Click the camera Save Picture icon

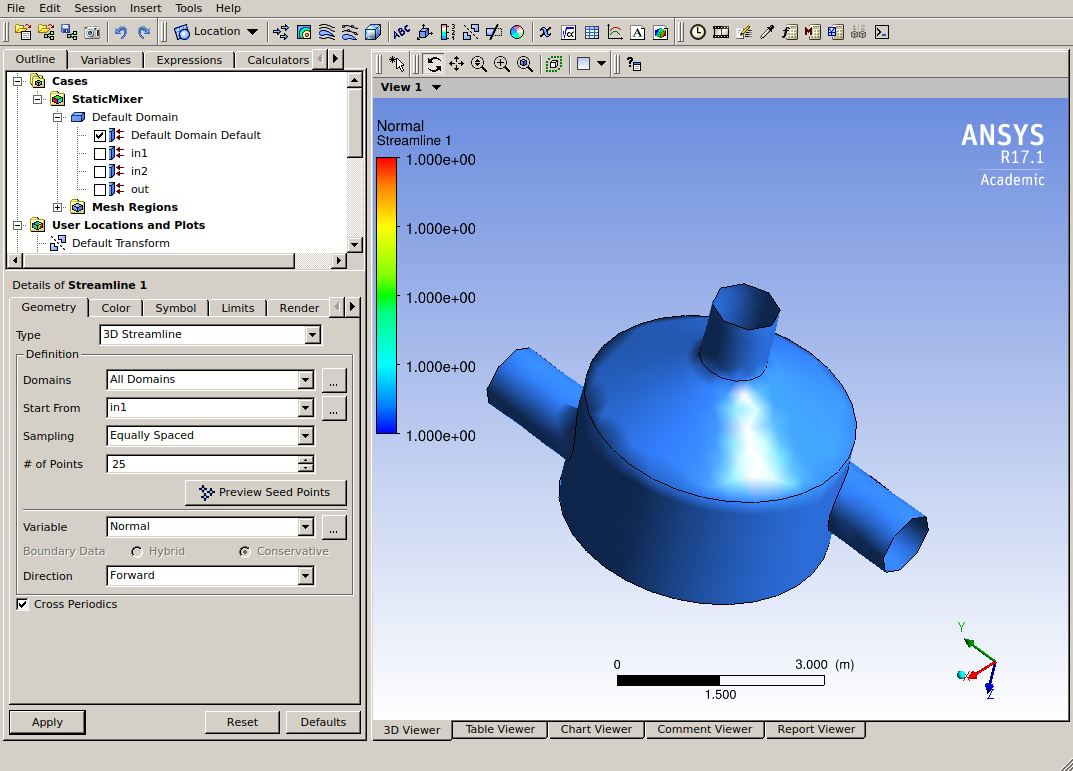click(x=92, y=32)
